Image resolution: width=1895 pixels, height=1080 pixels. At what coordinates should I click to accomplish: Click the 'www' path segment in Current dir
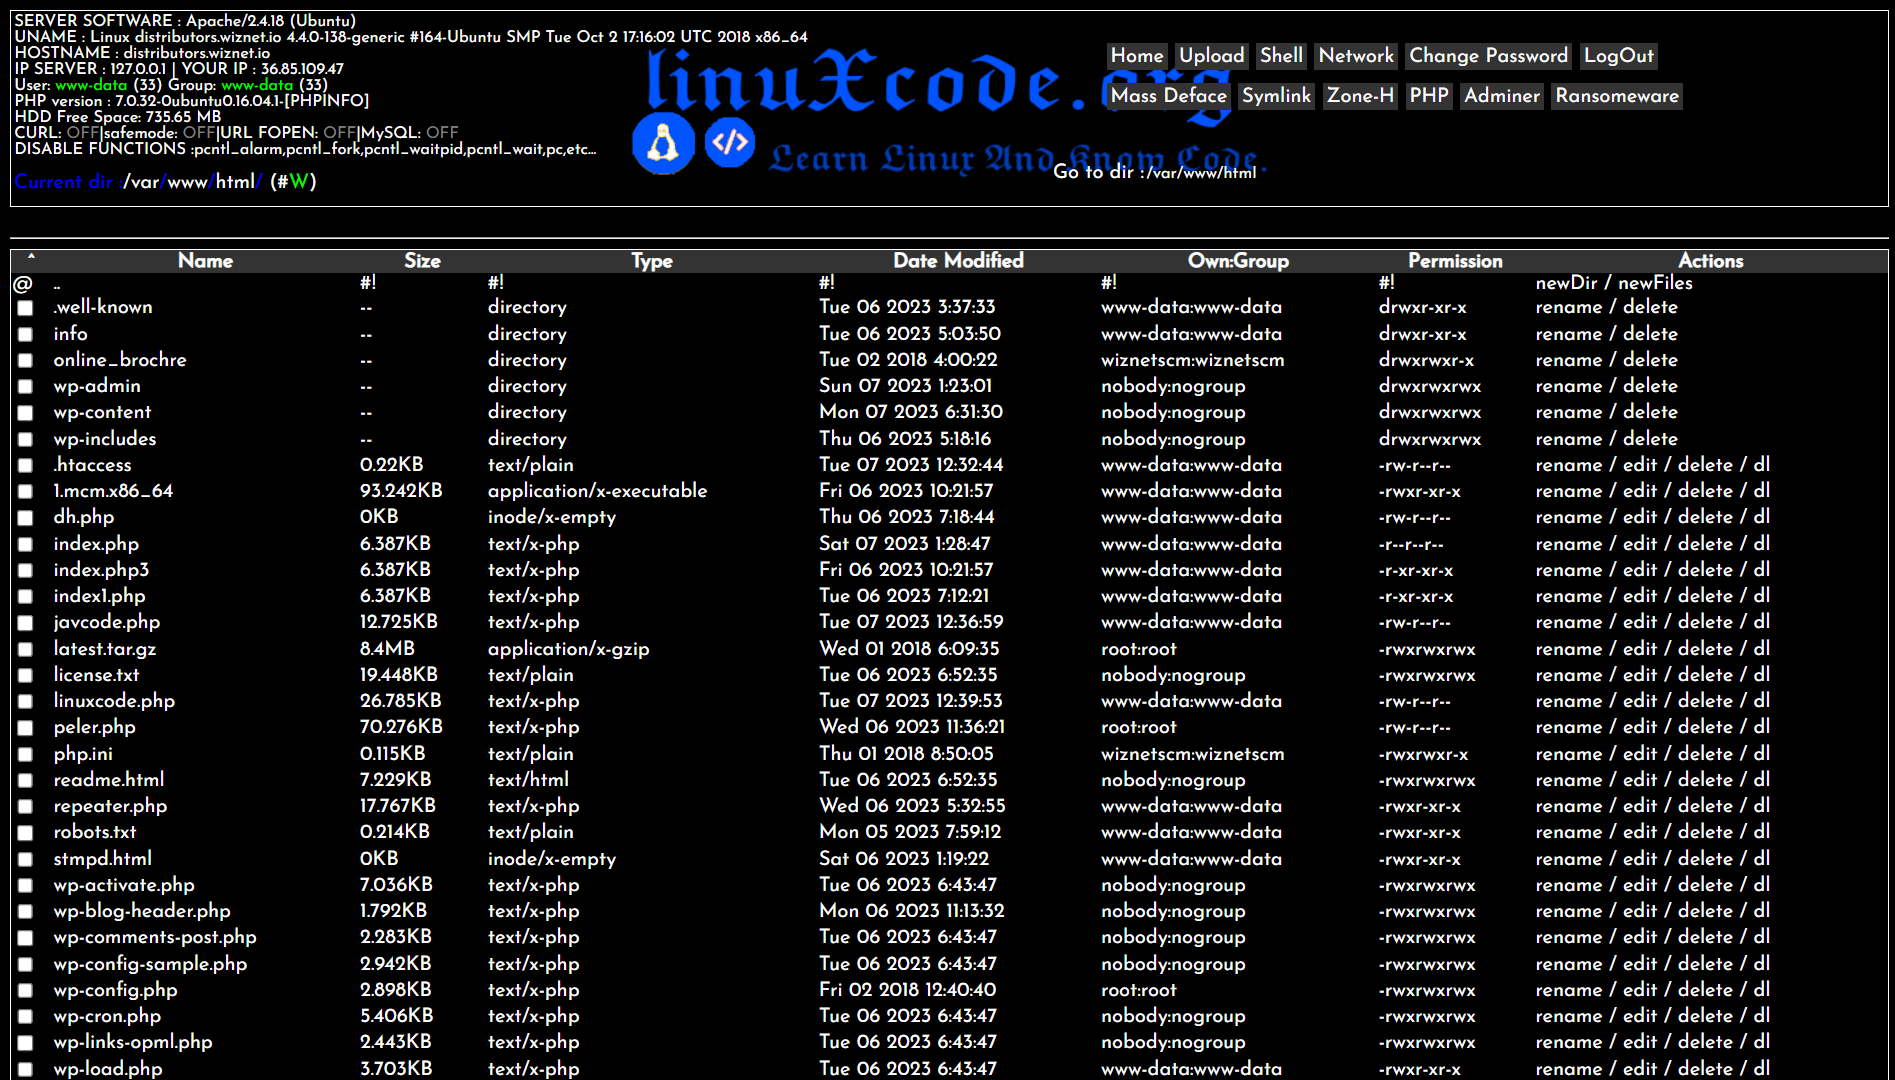(x=187, y=182)
